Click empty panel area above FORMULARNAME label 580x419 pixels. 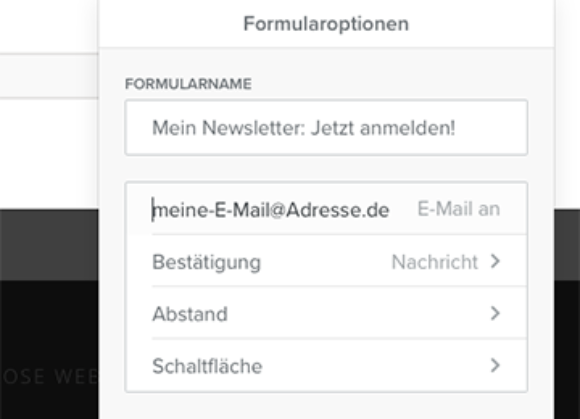[x=326, y=62]
